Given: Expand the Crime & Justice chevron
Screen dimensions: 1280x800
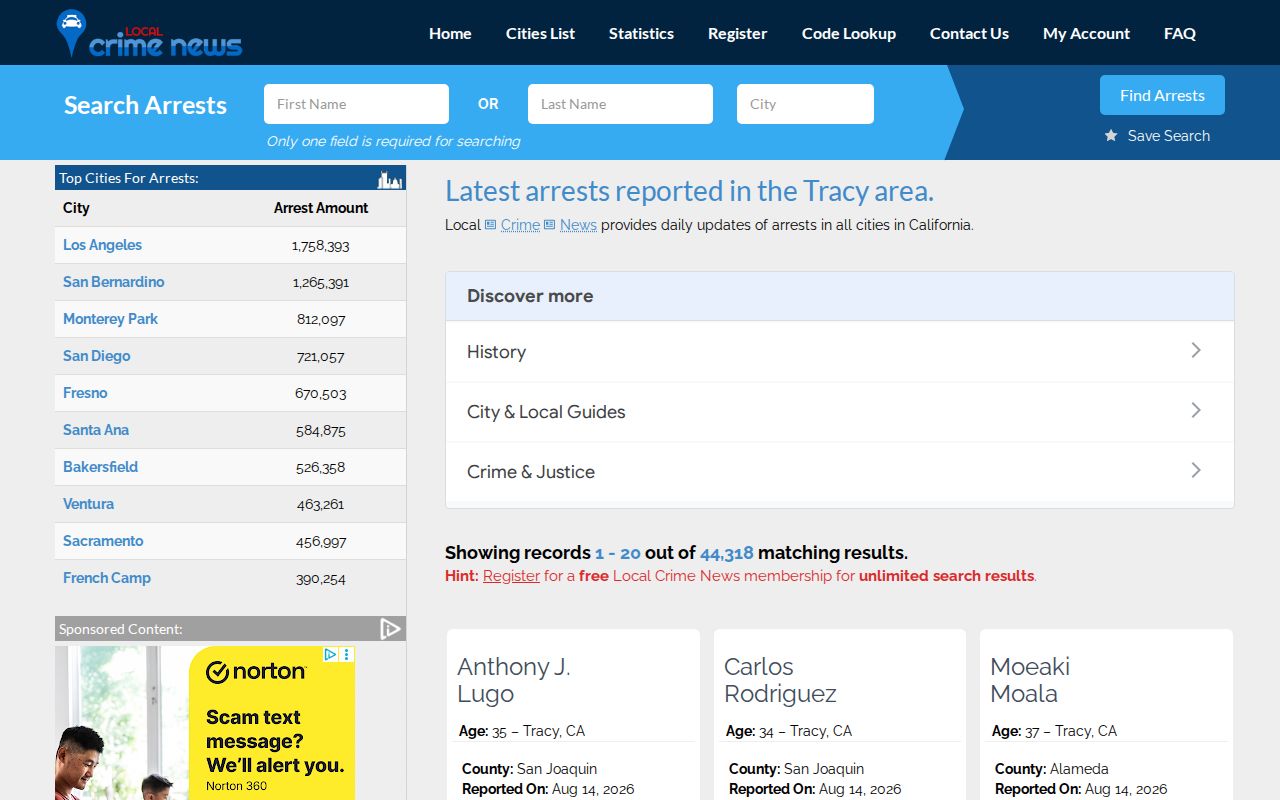Looking at the screenshot, I should [1196, 470].
